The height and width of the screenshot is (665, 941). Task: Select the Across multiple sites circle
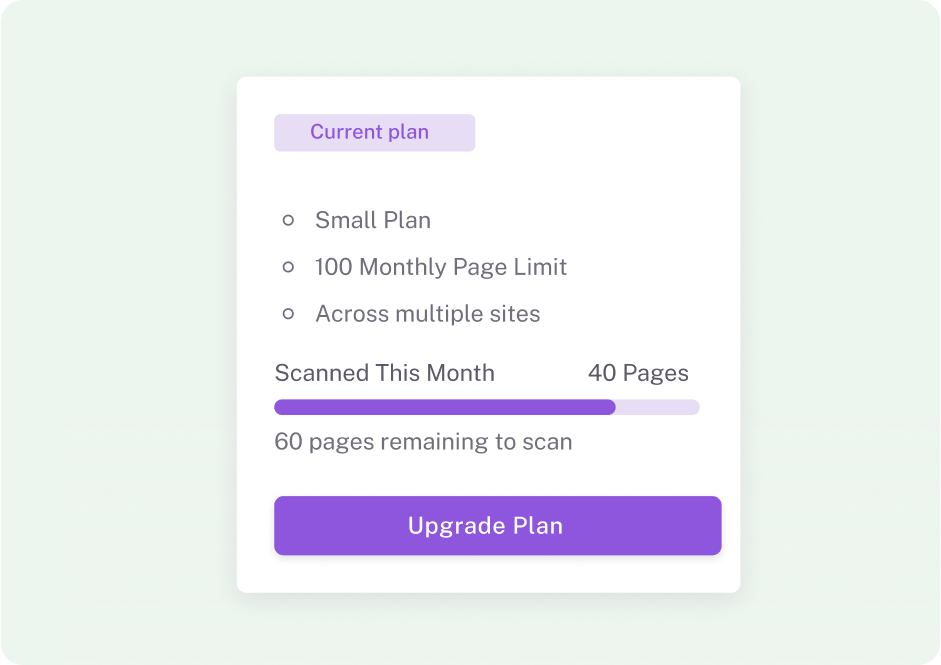point(290,312)
